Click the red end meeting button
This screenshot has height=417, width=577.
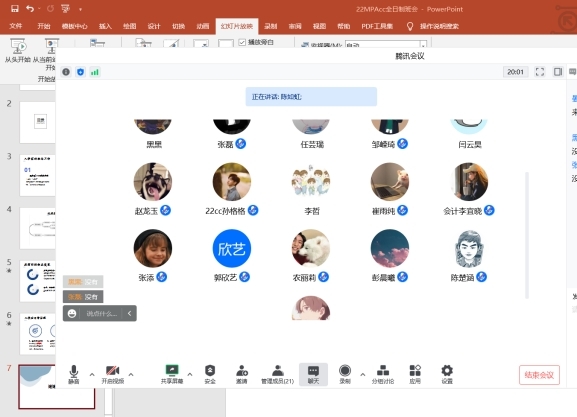coord(539,375)
